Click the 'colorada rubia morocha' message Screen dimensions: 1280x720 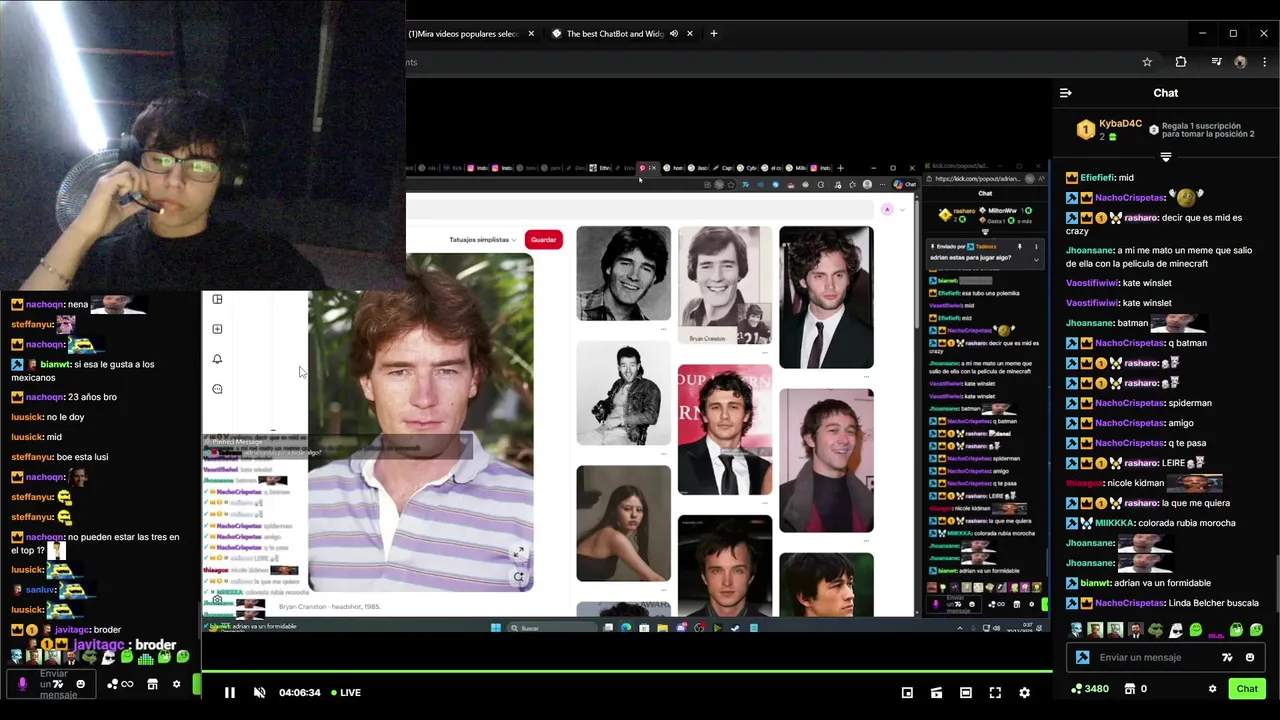(1189, 523)
